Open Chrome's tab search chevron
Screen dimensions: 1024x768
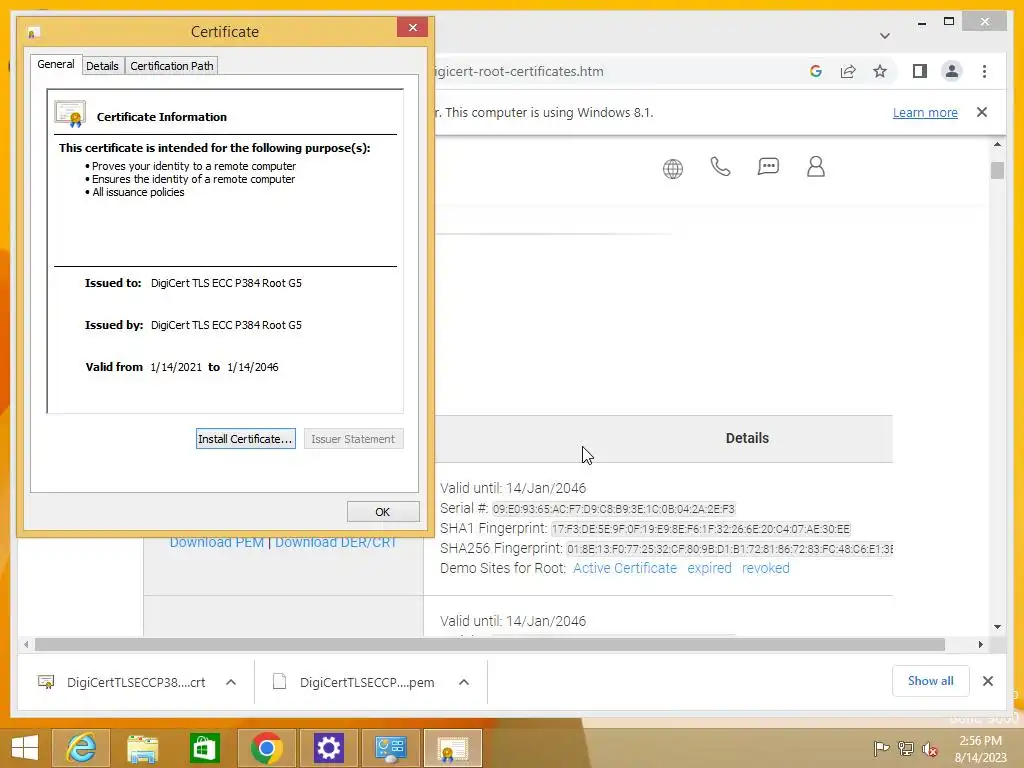[884, 36]
